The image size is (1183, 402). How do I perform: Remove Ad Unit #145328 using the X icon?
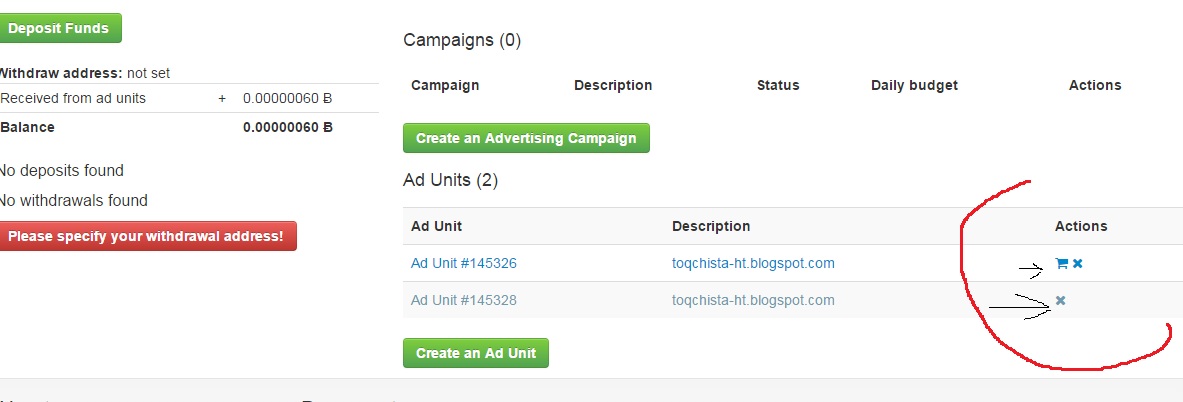point(1060,300)
